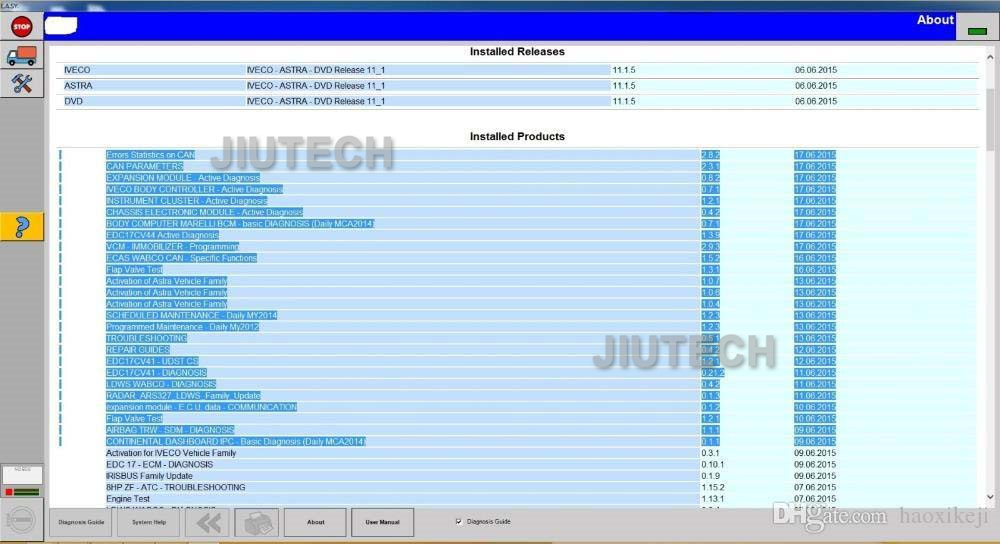Select 'EDC 17 - ECM - DIAGNOSIS' row
Image resolution: width=1000 pixels, height=544 pixels.
(x=517, y=465)
